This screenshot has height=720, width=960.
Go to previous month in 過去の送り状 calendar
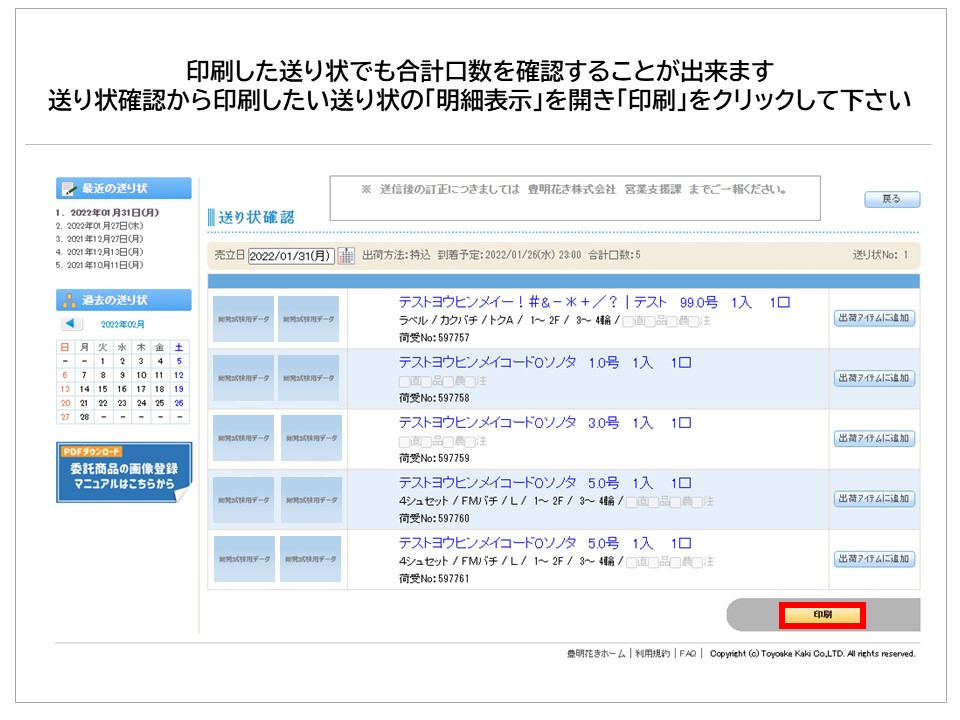72,324
